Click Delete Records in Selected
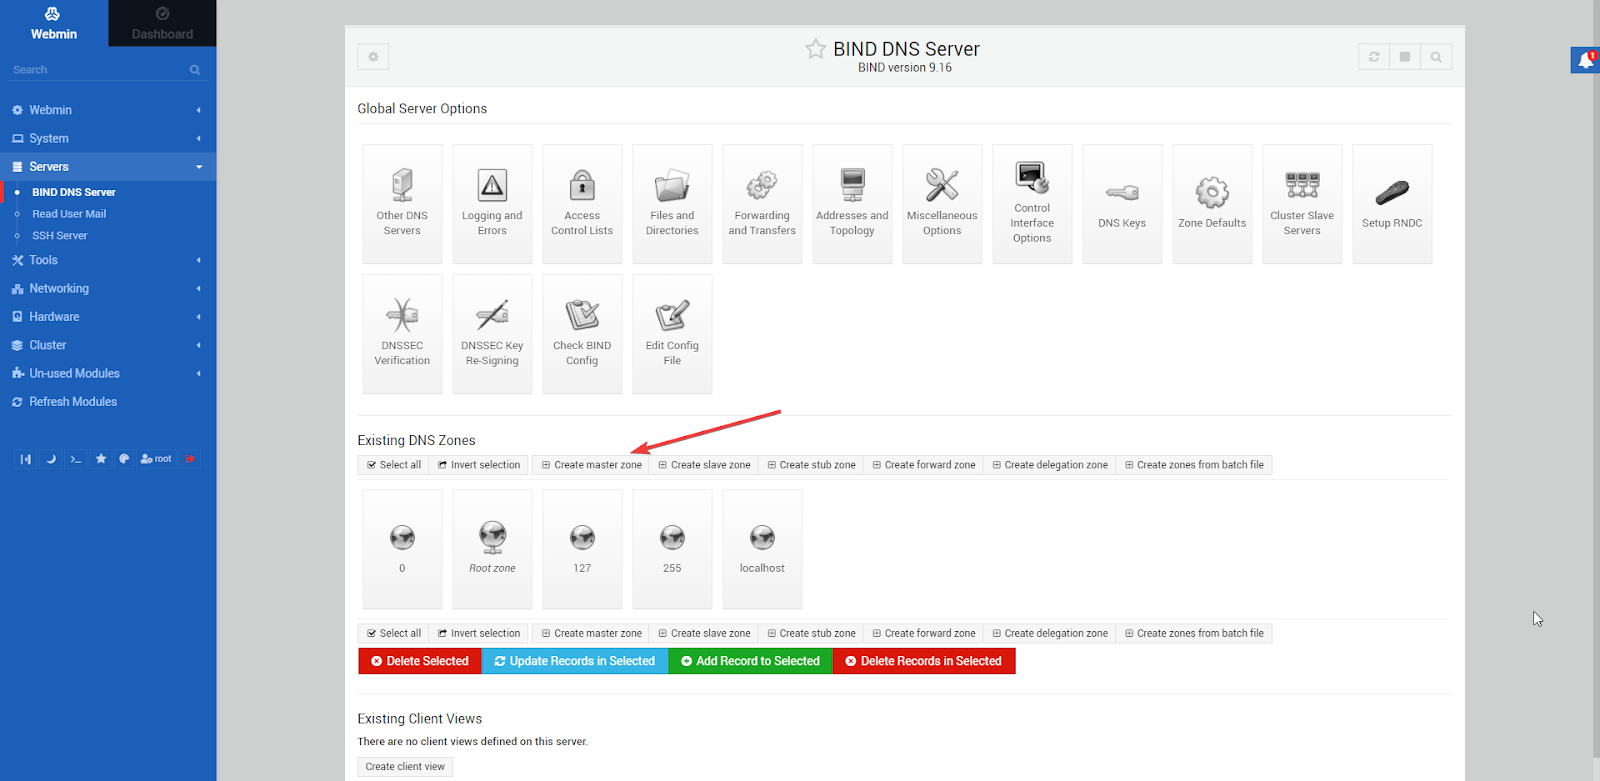Screen dimensions: 1600x781 click(x=924, y=661)
